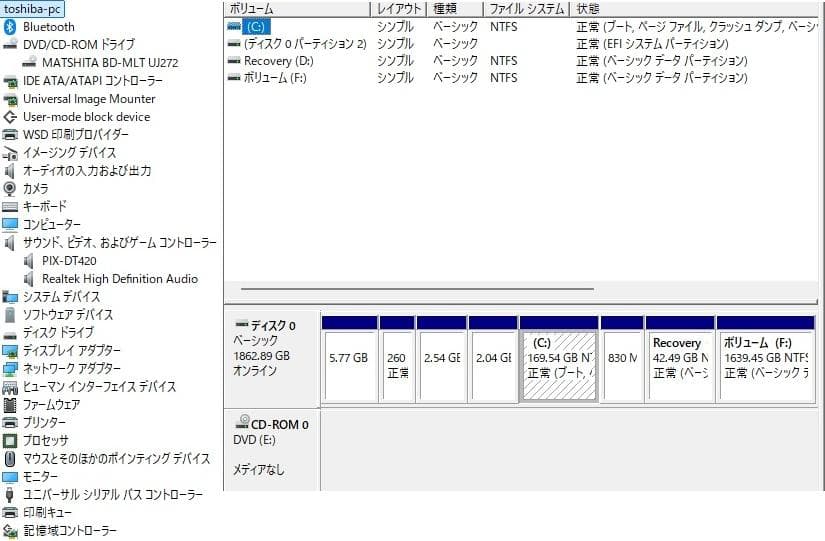Screen dimensions: 825x541
Task: Click the 正常 (EFI システム パーティション) status text
Action: click(652, 44)
